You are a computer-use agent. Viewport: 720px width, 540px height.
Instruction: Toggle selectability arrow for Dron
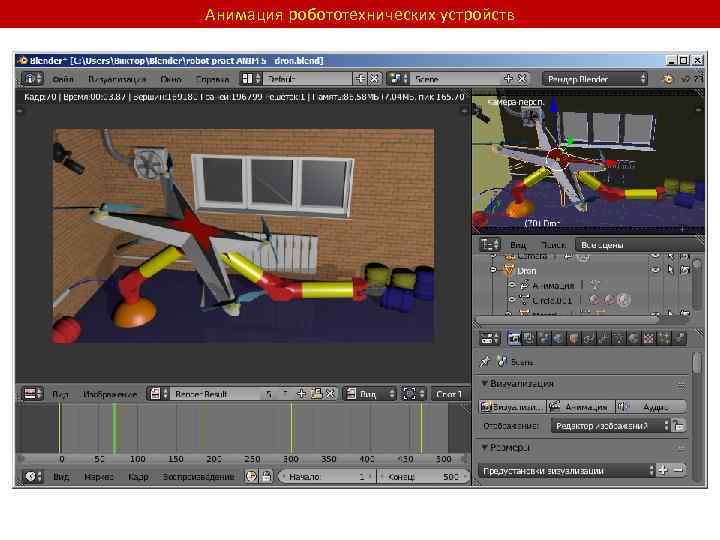pos(670,270)
